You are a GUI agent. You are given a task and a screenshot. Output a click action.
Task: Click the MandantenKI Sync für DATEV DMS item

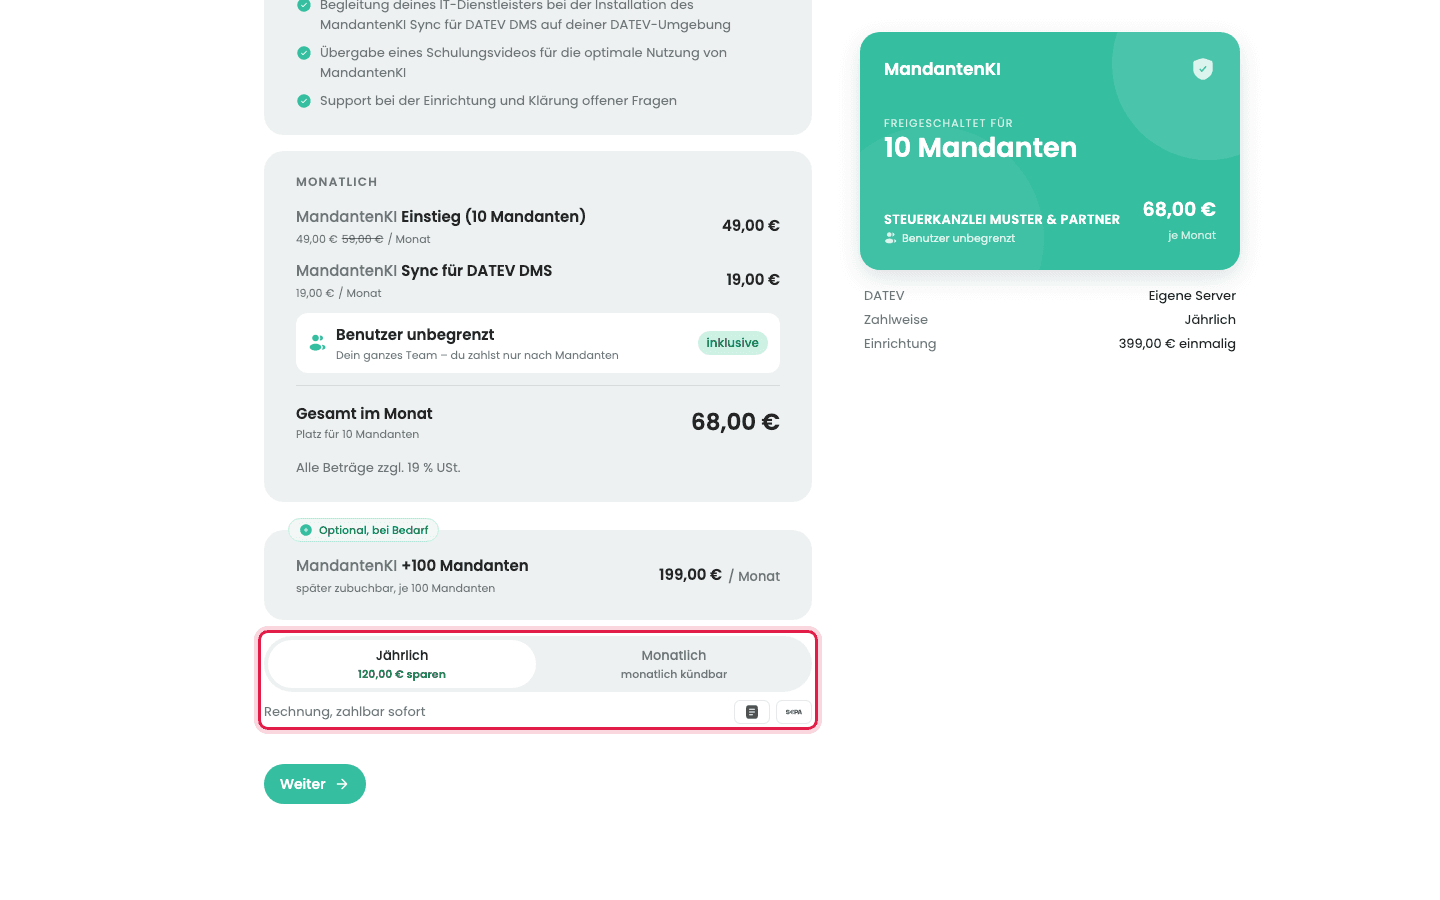(x=424, y=271)
